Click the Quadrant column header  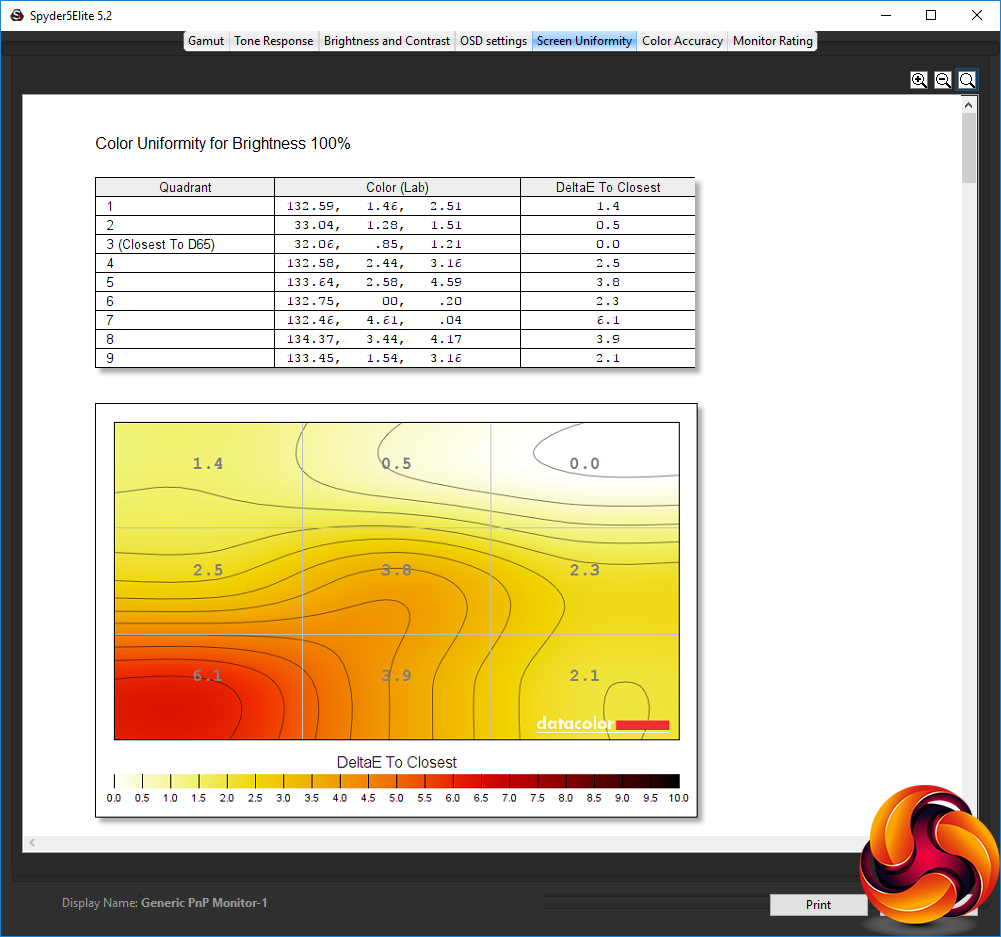click(x=185, y=187)
